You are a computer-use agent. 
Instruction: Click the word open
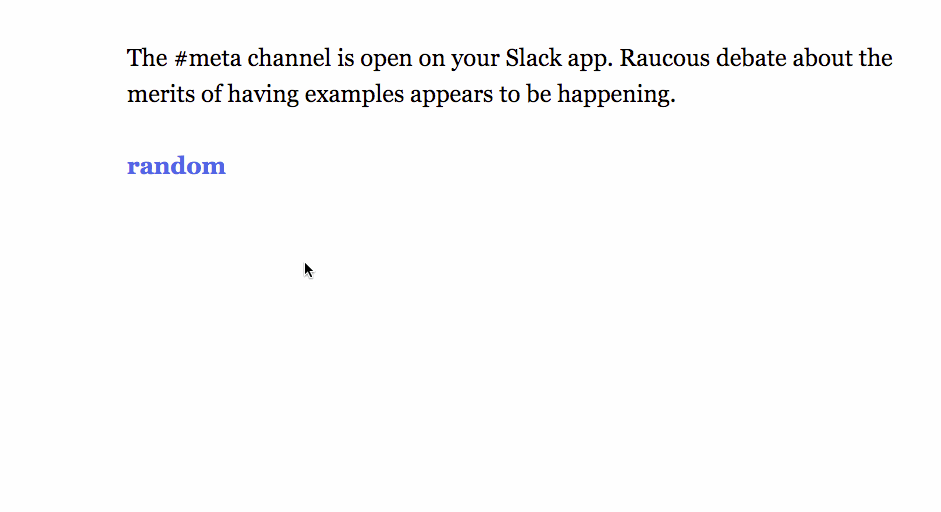[x=385, y=58]
